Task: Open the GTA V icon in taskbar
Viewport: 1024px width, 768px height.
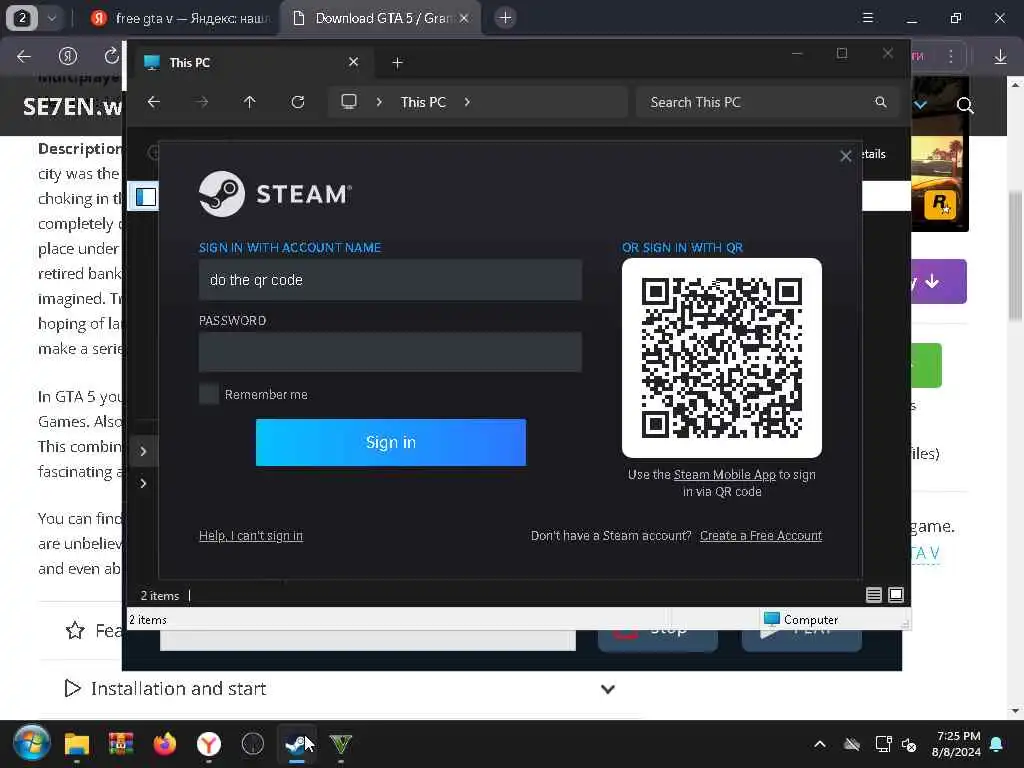Action: 341,744
